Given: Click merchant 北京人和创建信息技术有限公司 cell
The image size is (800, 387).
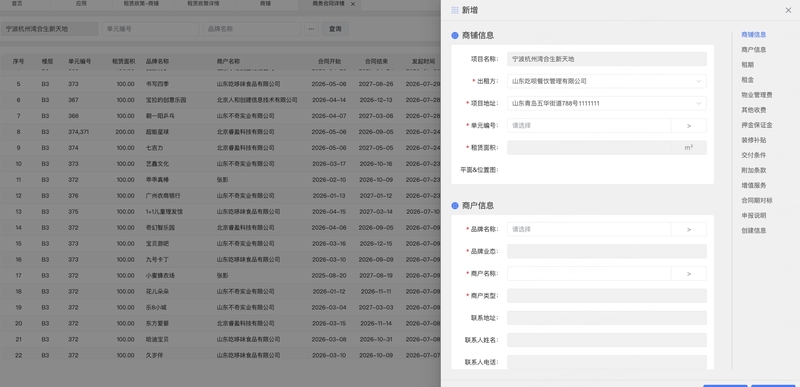Looking at the screenshot, I should 257,100.
